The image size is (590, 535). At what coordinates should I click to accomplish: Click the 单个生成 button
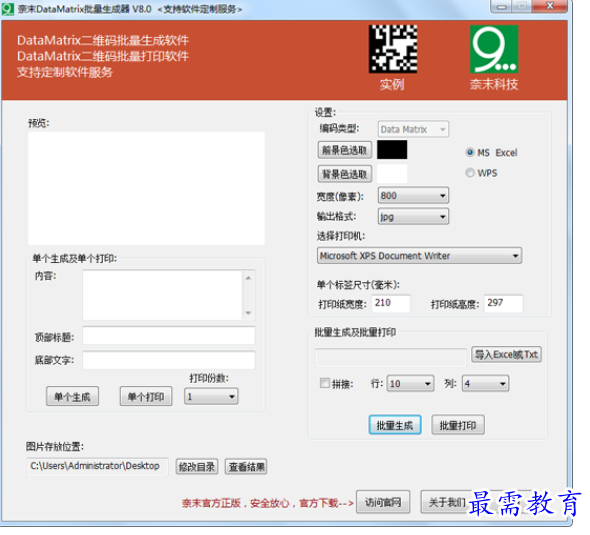(73, 397)
